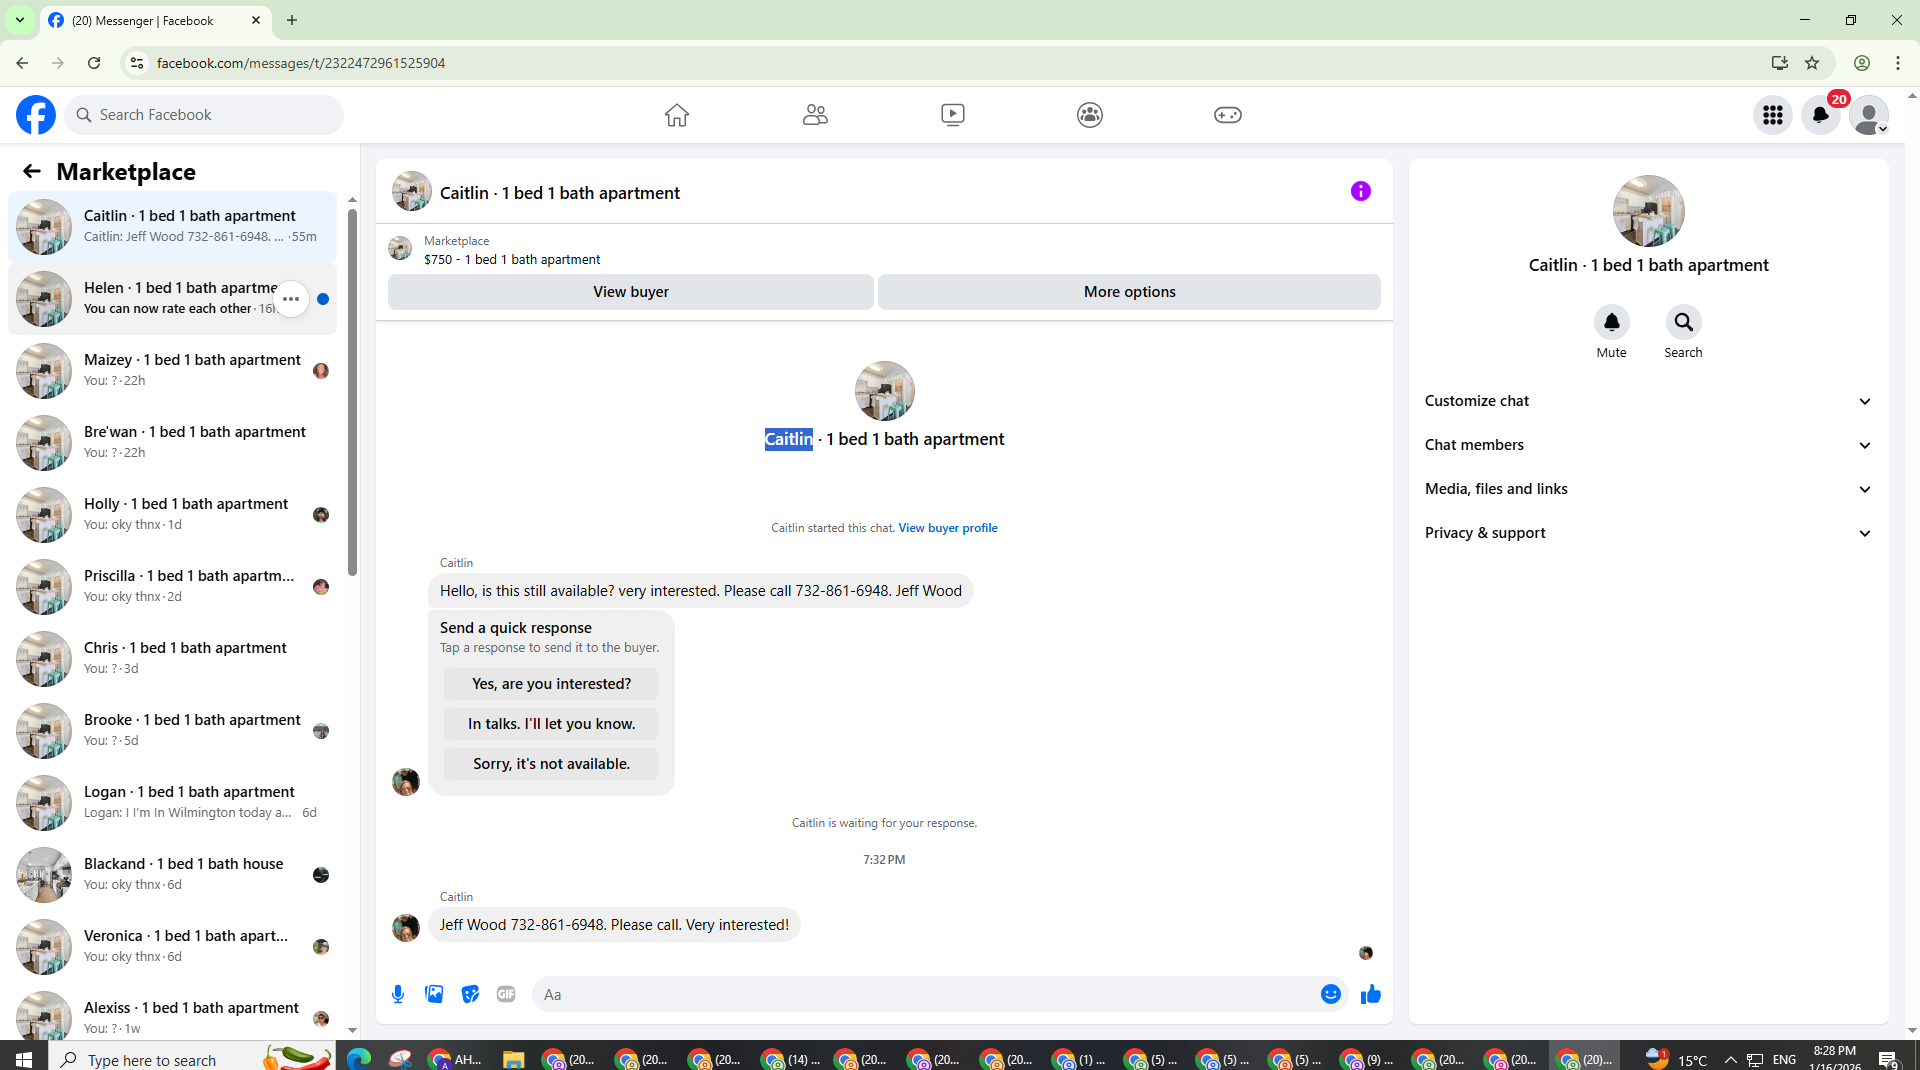Send quick reply Sorry, it's not available.
Viewport: 1920px width, 1070px height.
point(551,764)
